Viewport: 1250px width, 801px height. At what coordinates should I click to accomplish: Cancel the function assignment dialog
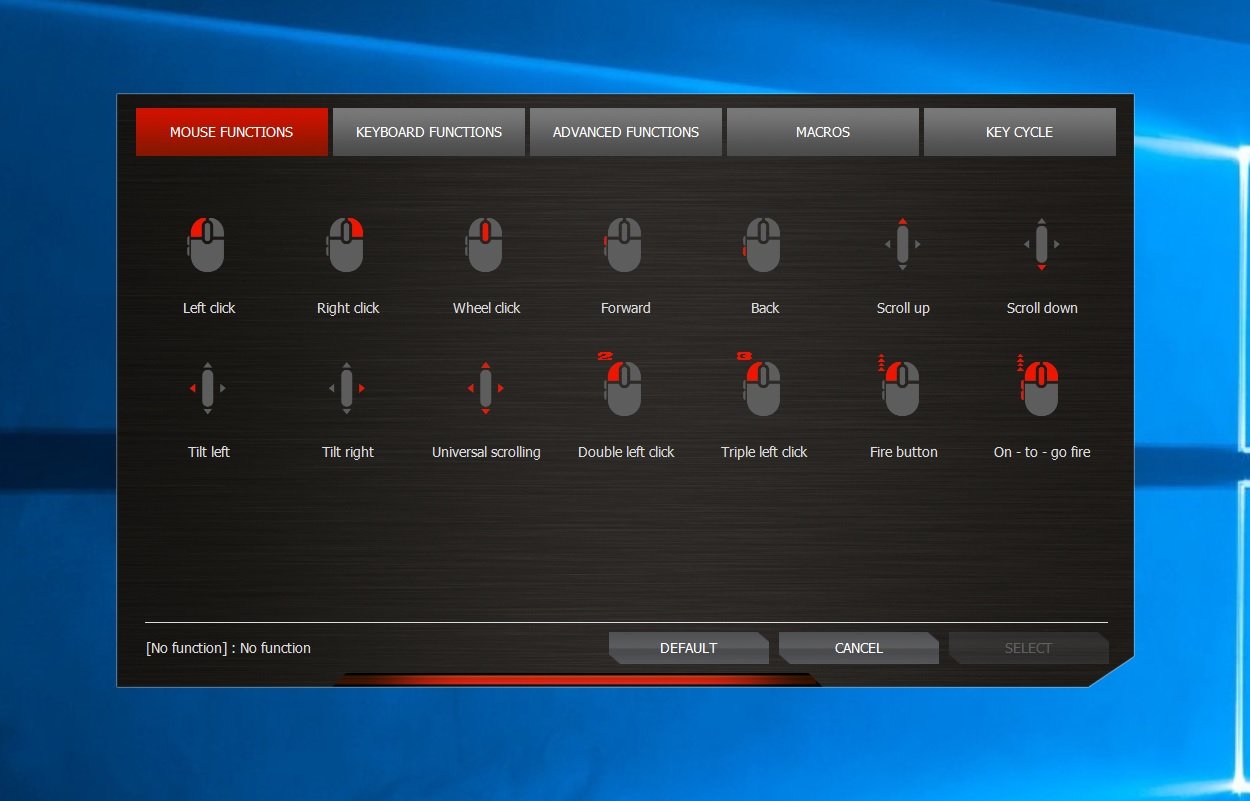(859, 648)
